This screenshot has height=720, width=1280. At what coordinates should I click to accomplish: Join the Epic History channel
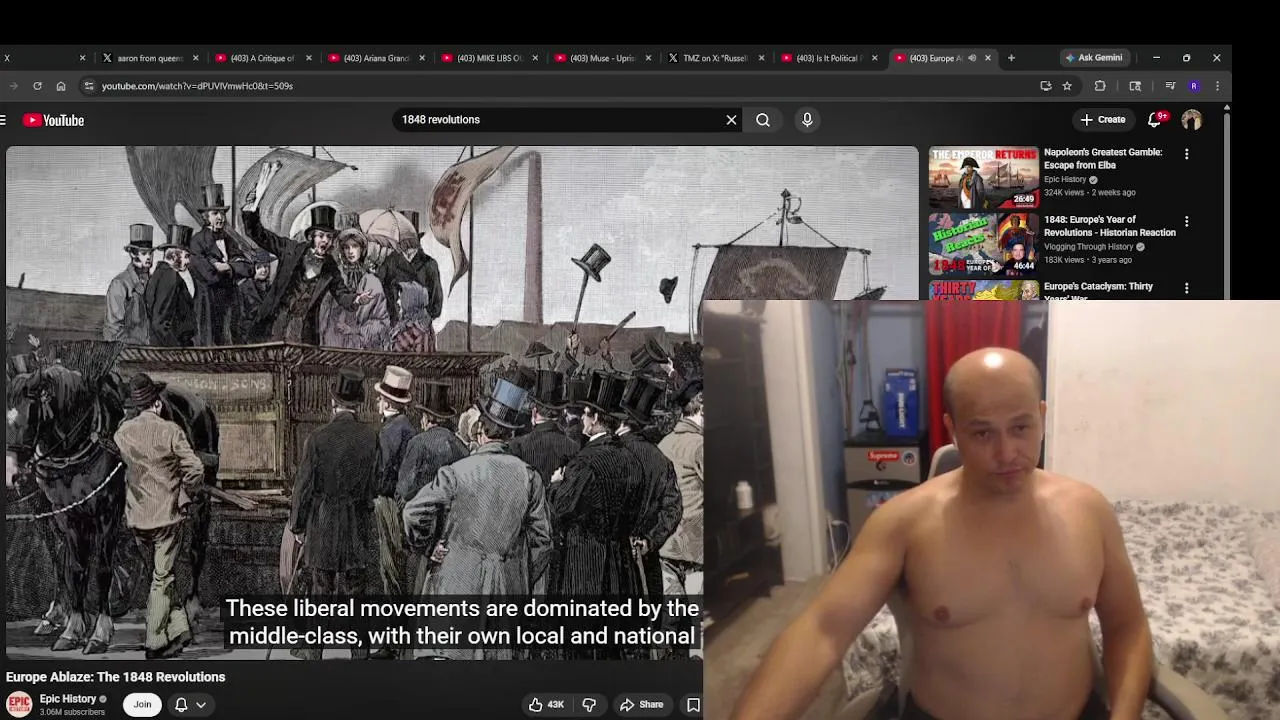(142, 704)
